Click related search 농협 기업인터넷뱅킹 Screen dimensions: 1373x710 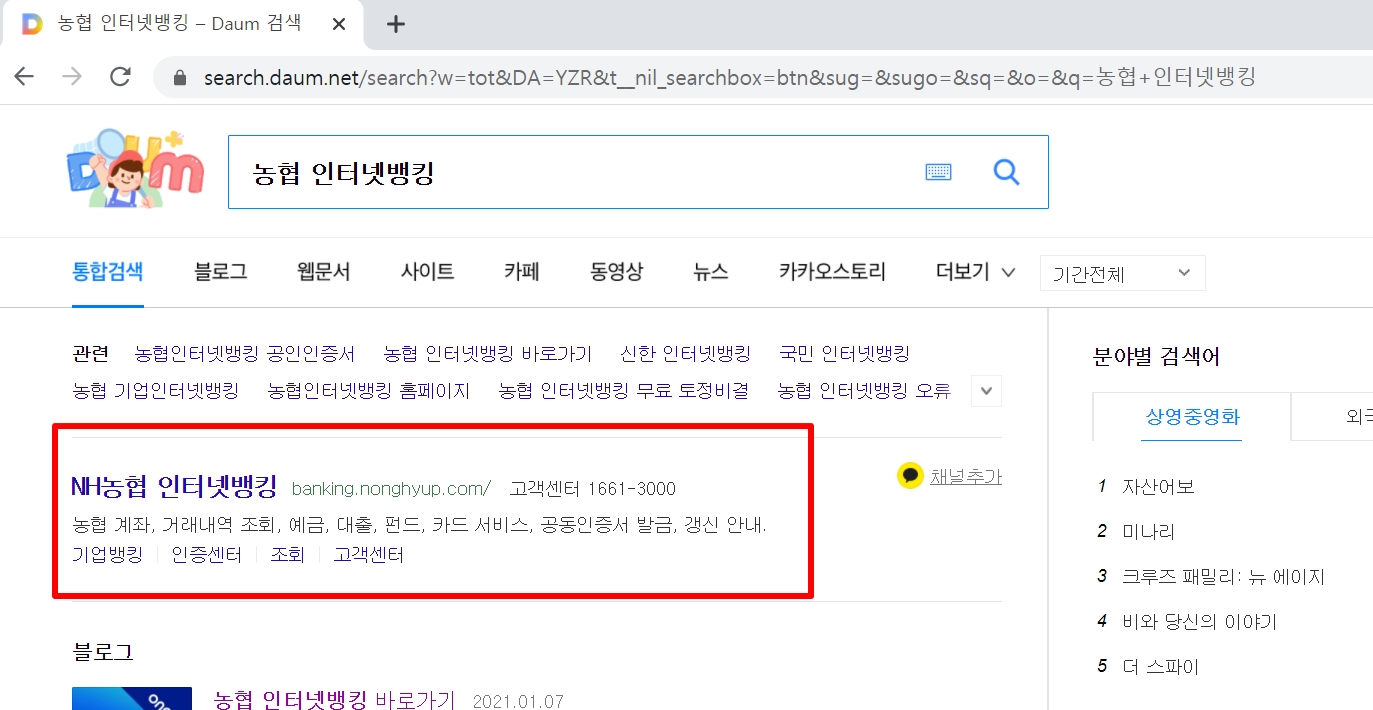[x=156, y=390]
